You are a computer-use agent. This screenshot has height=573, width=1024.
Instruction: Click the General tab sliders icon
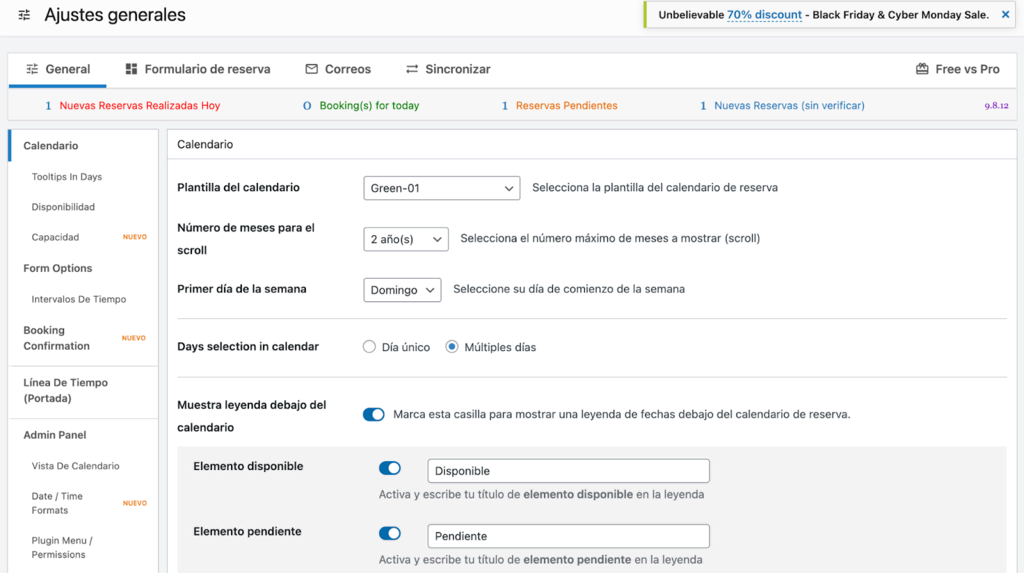tap(32, 69)
